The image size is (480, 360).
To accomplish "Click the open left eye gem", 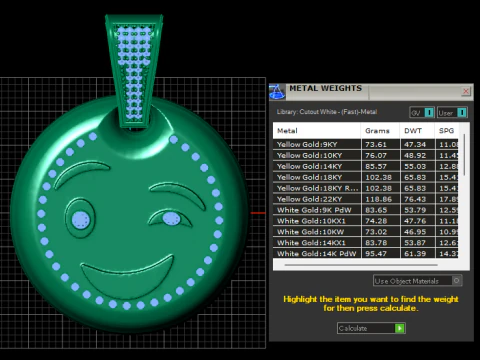I will [81, 220].
